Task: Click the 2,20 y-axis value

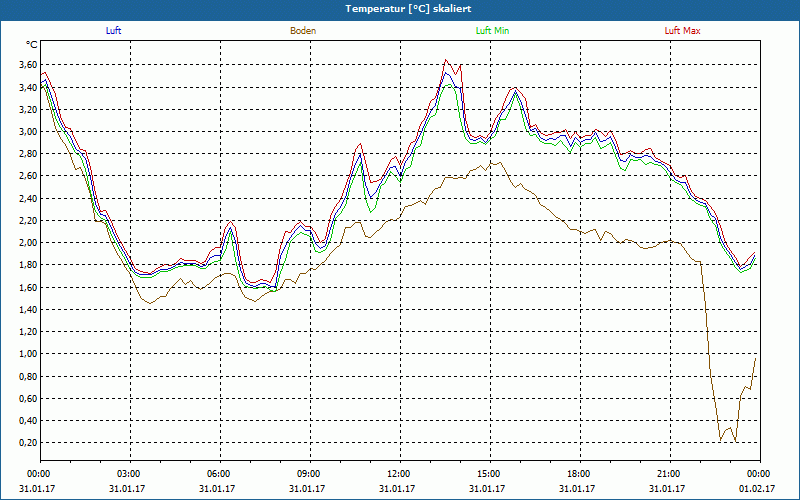Action: coord(28,220)
